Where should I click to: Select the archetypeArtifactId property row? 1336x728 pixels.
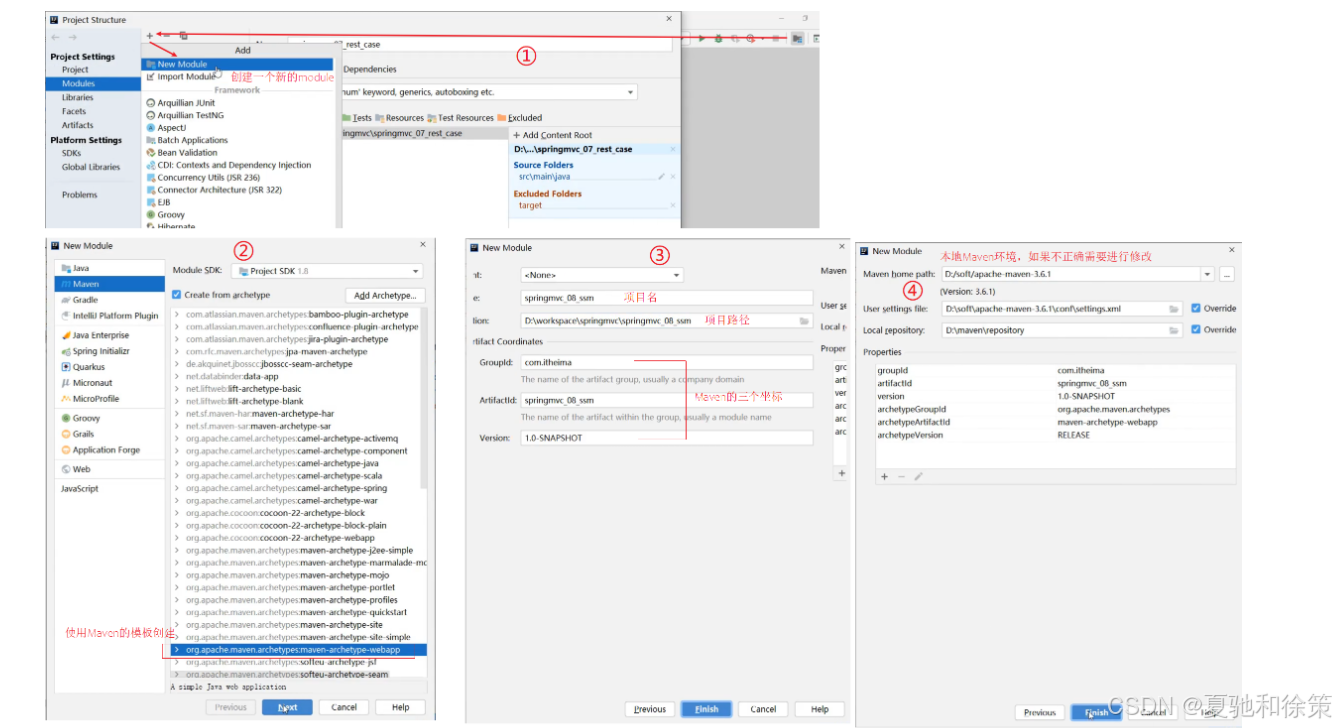pos(1055,422)
